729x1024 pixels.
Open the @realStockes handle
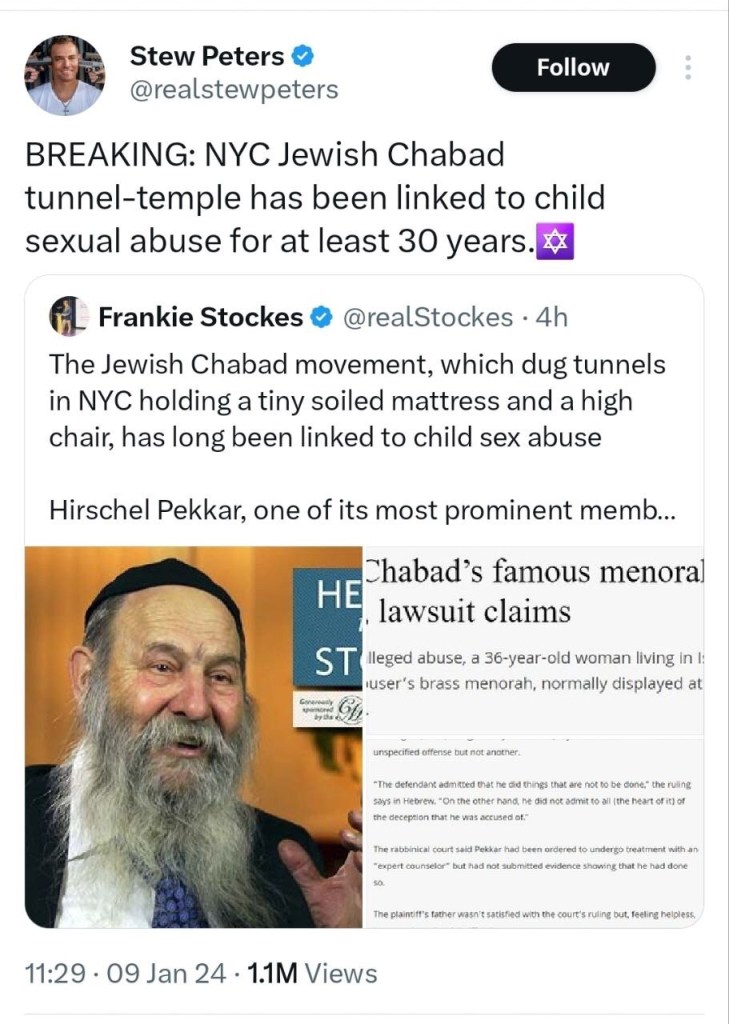(x=428, y=318)
